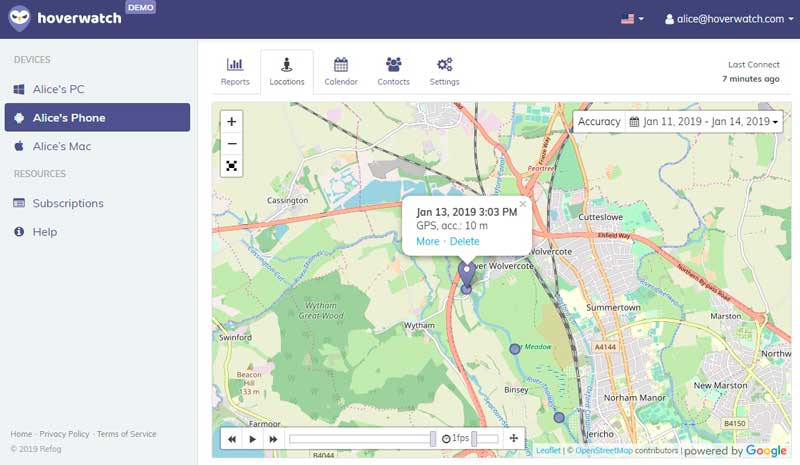Screen dimensions: 800x465
Task: Close the location popup
Action: coord(522,204)
